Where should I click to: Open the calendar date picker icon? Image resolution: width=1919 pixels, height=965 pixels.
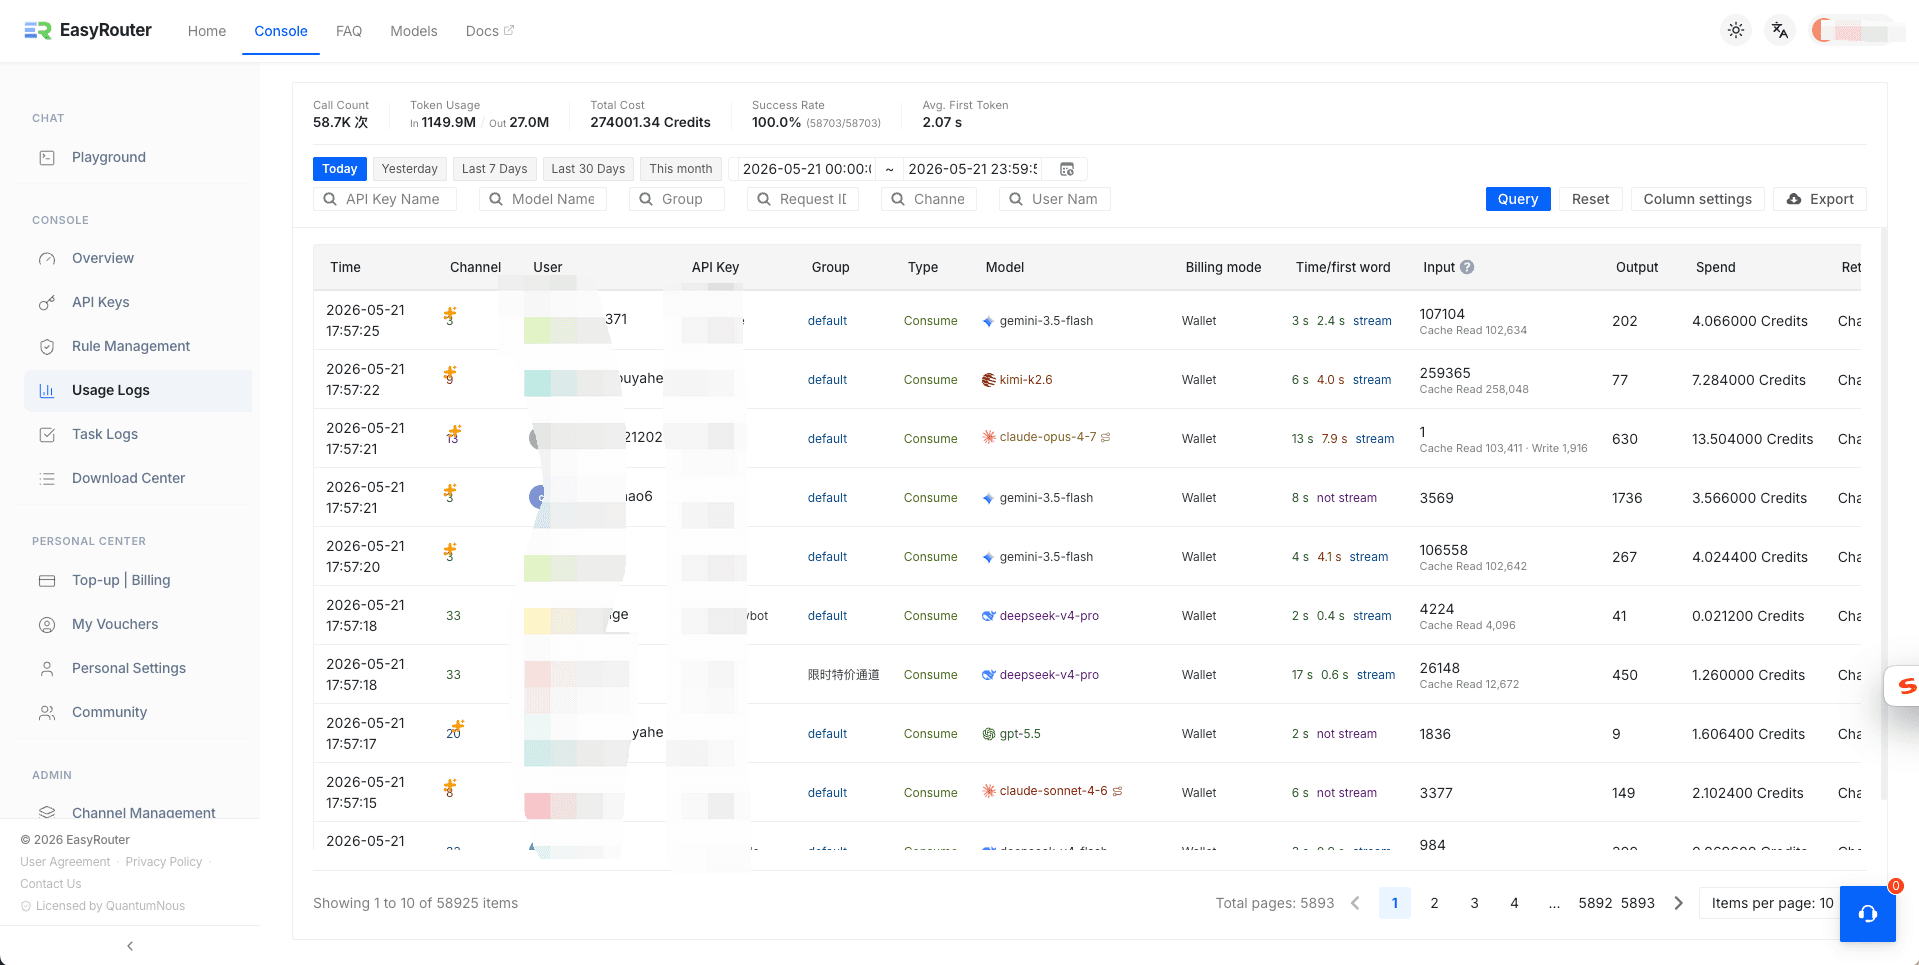click(x=1067, y=169)
